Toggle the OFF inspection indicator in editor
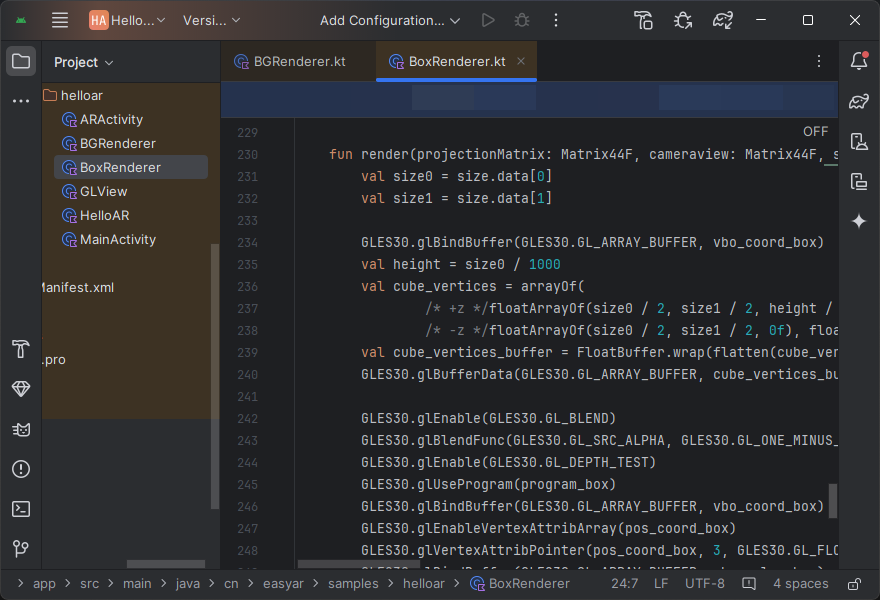This screenshot has height=600, width=880. pos(815,131)
